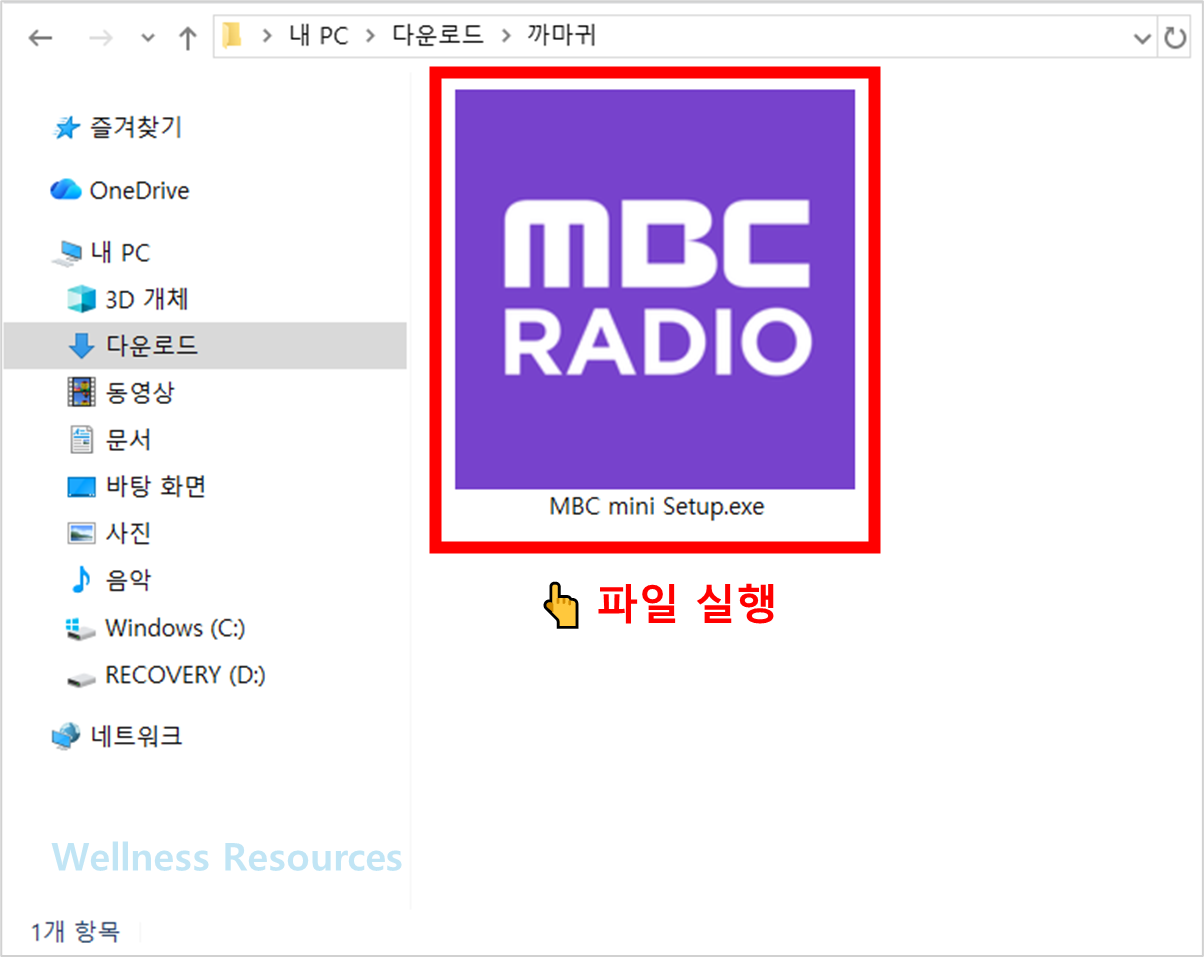Click the 음악 music note icon
This screenshot has height=957, width=1204.
pos(81,580)
